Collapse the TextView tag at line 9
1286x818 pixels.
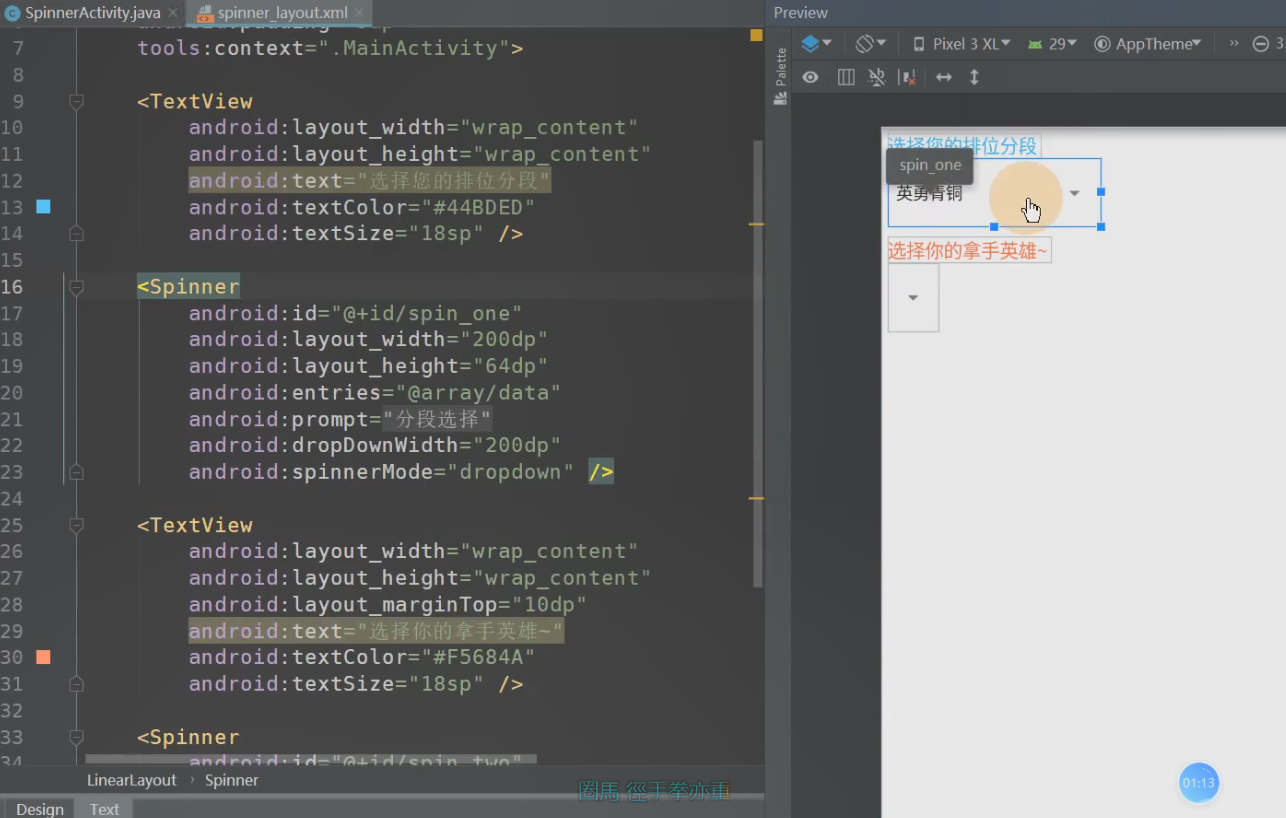point(76,101)
